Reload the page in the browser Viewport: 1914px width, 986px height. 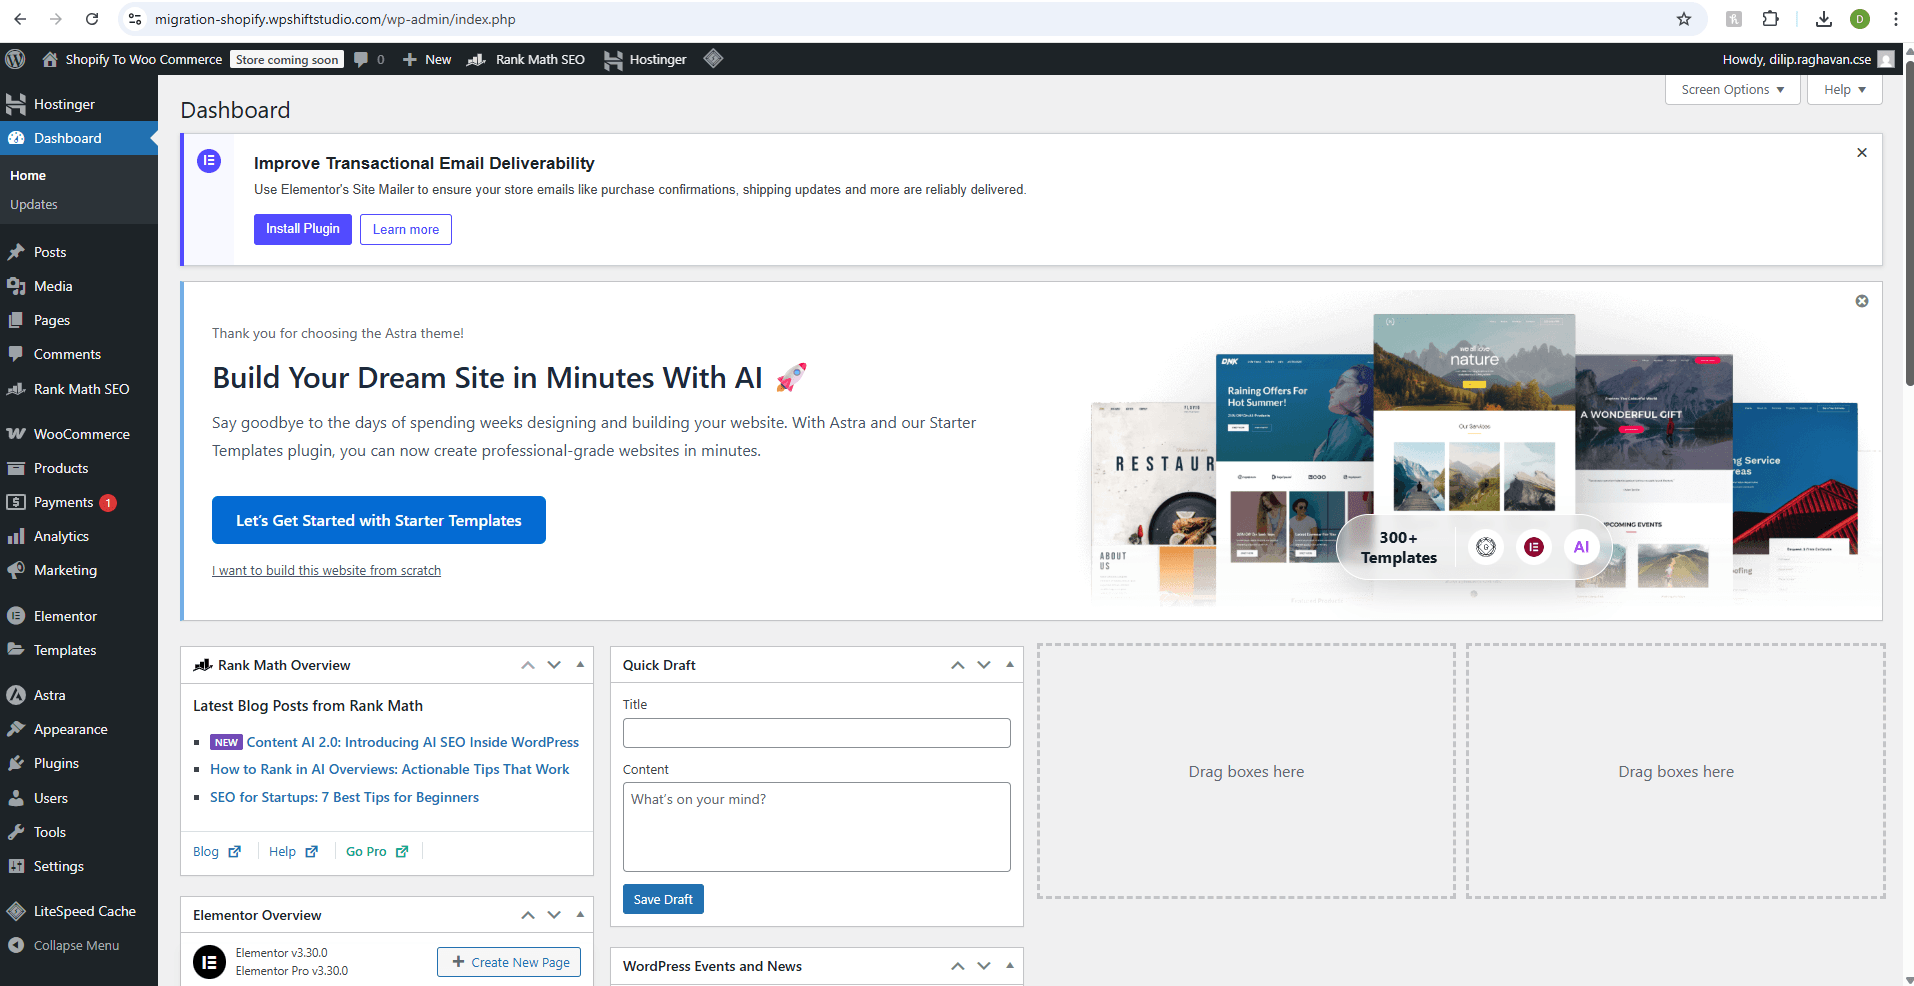(92, 19)
